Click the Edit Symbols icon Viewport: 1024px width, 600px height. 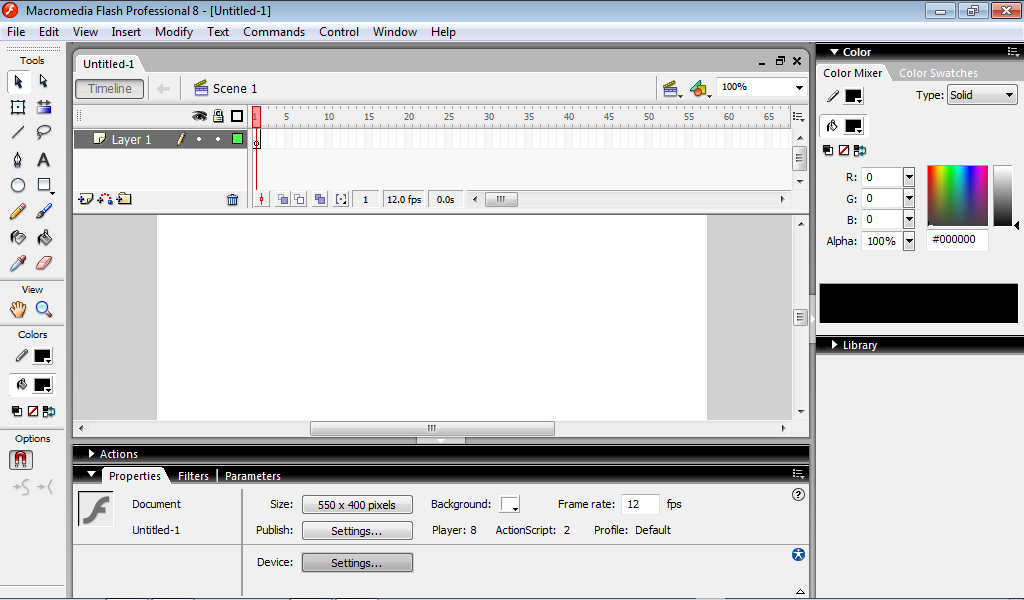[699, 89]
